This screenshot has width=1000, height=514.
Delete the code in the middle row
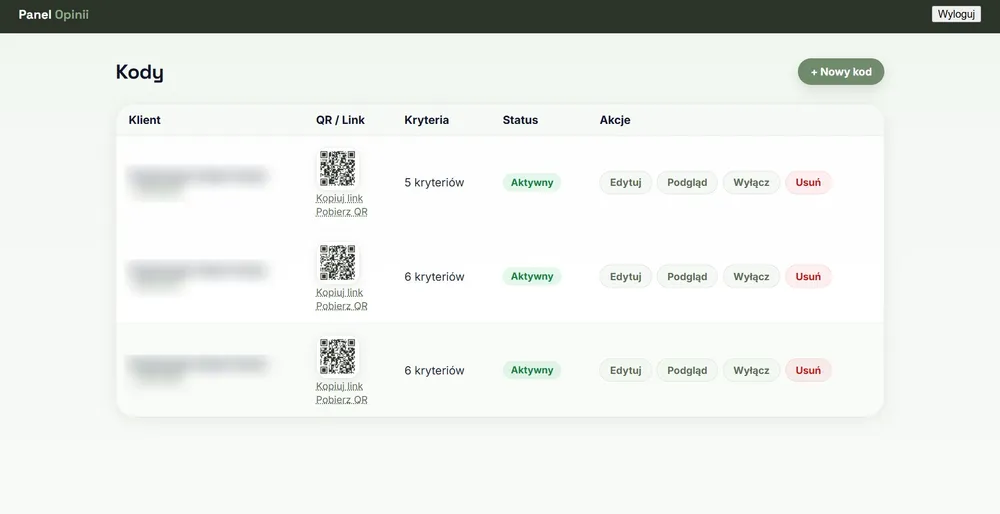(808, 277)
